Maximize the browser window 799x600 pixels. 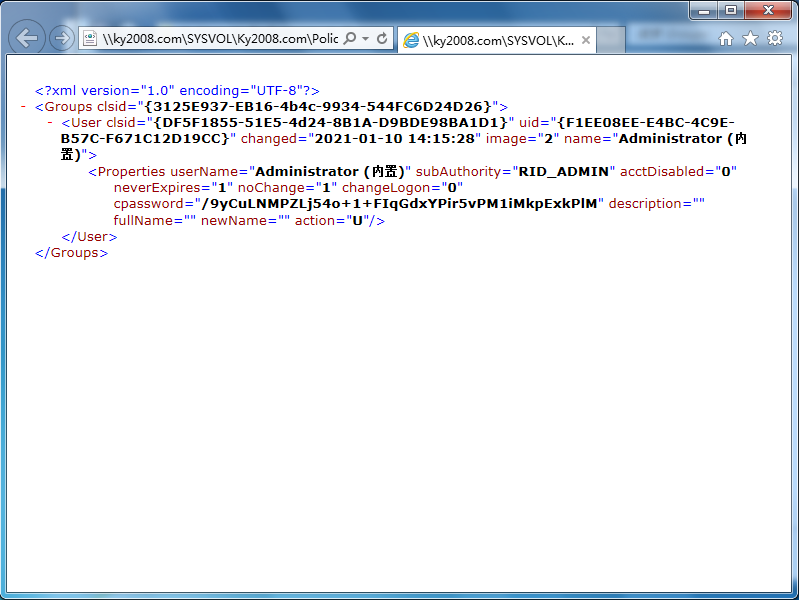[731, 10]
